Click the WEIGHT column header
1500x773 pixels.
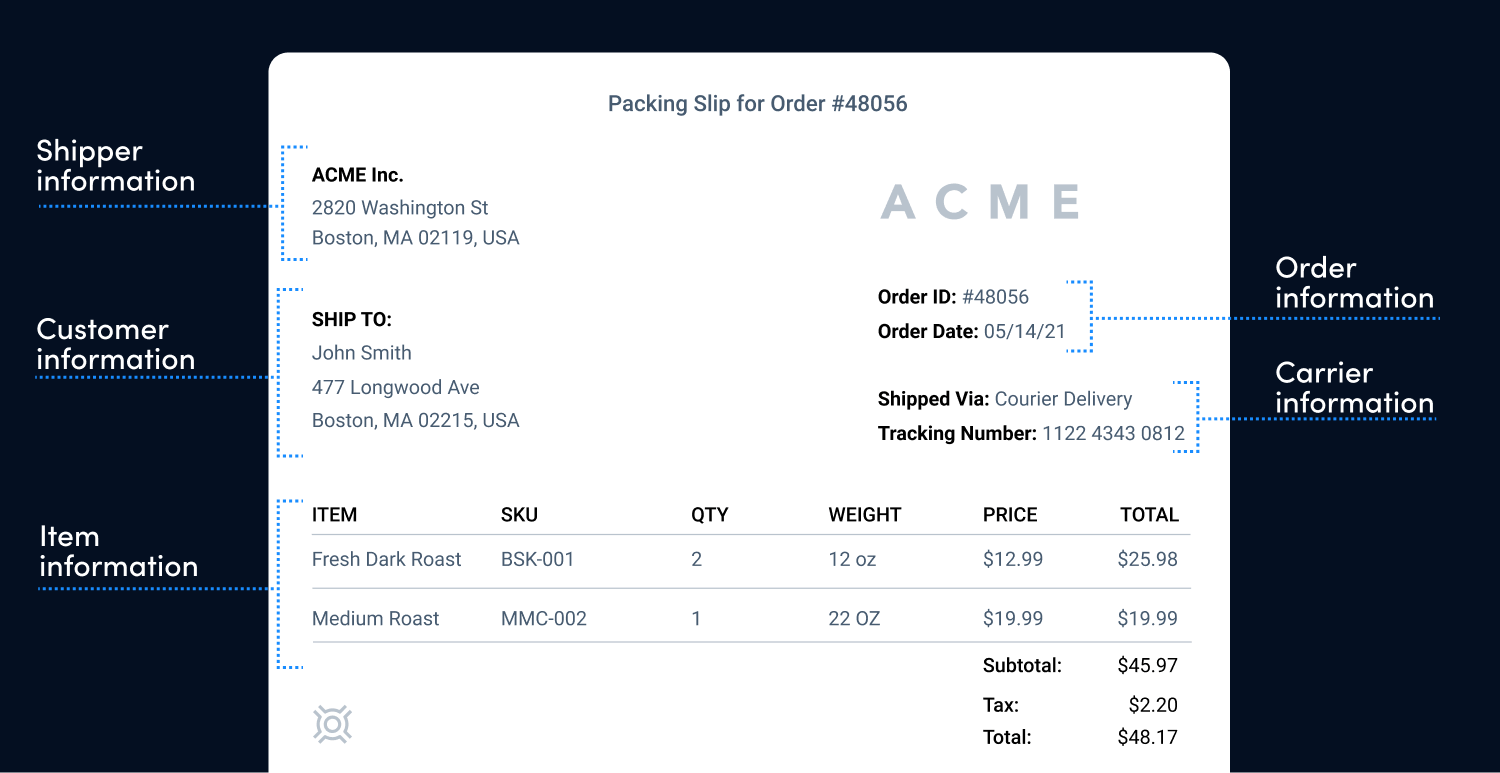pyautogui.click(x=865, y=515)
